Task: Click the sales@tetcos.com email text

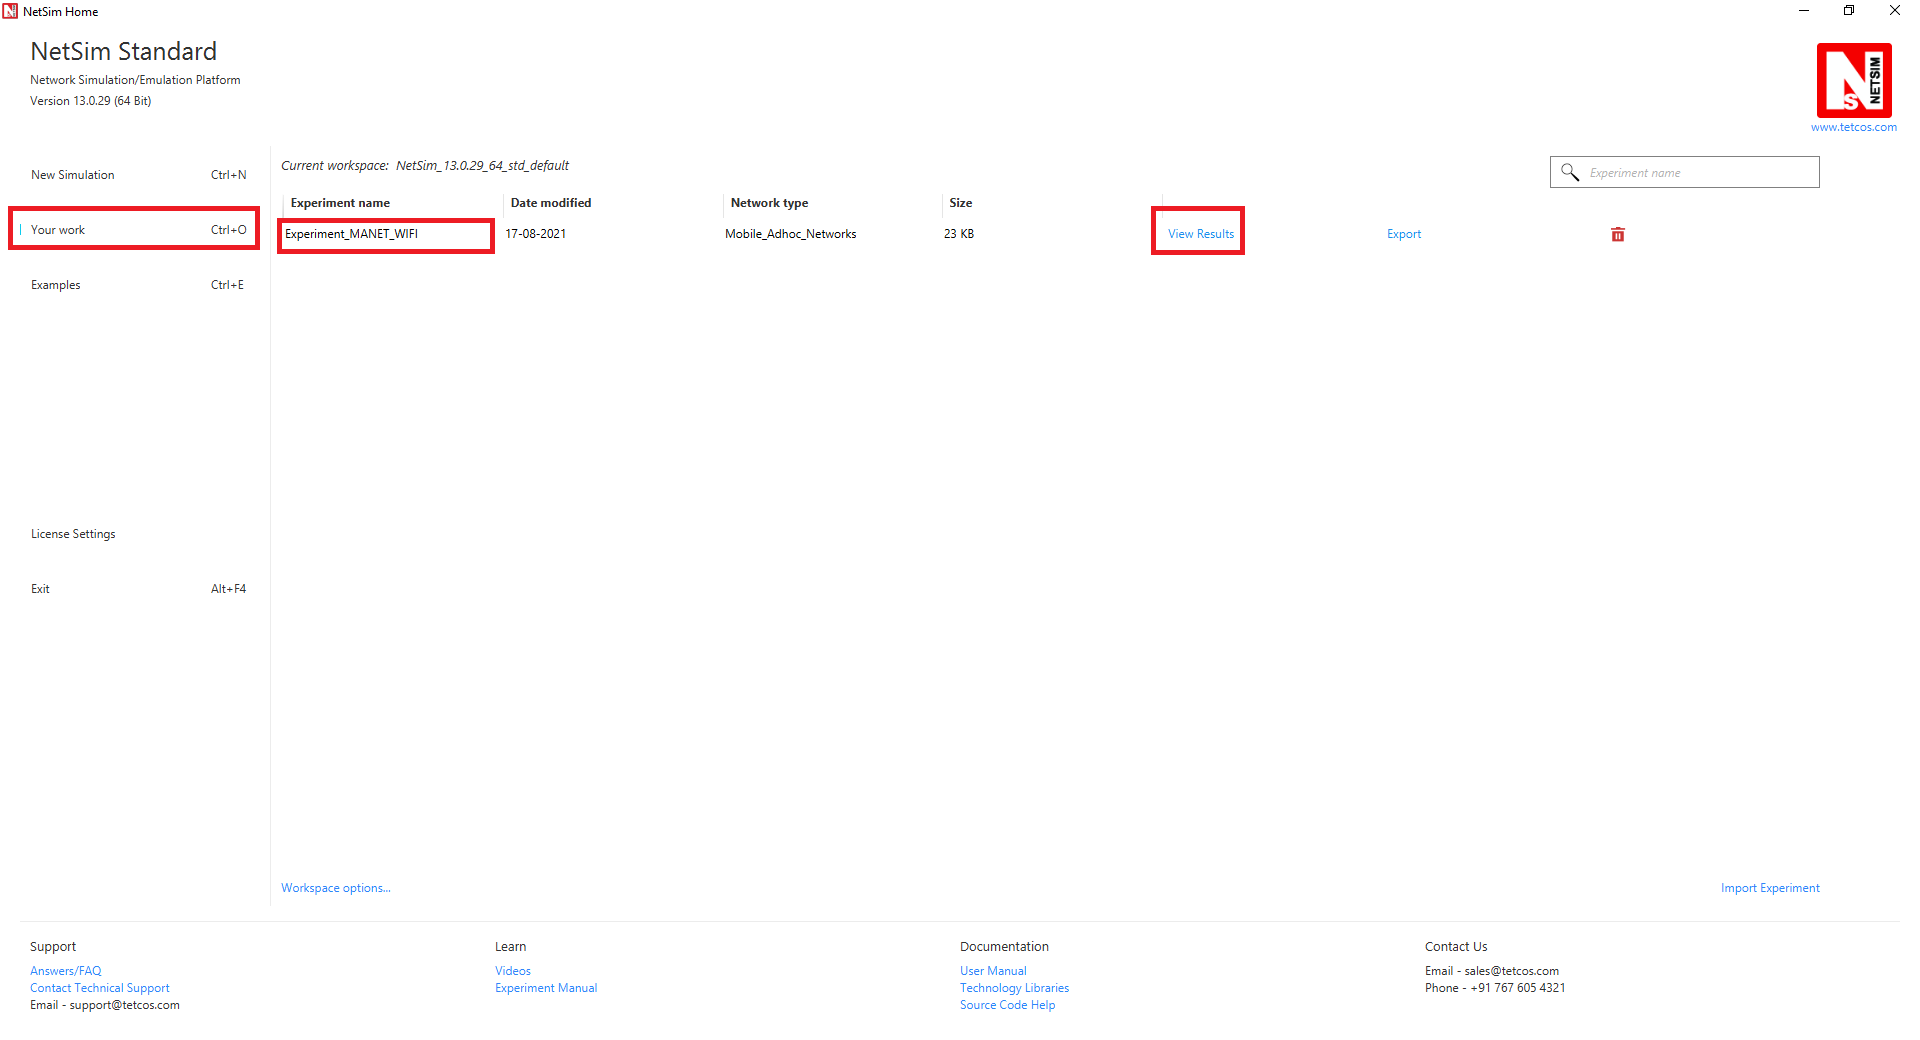Action: click(1511, 971)
